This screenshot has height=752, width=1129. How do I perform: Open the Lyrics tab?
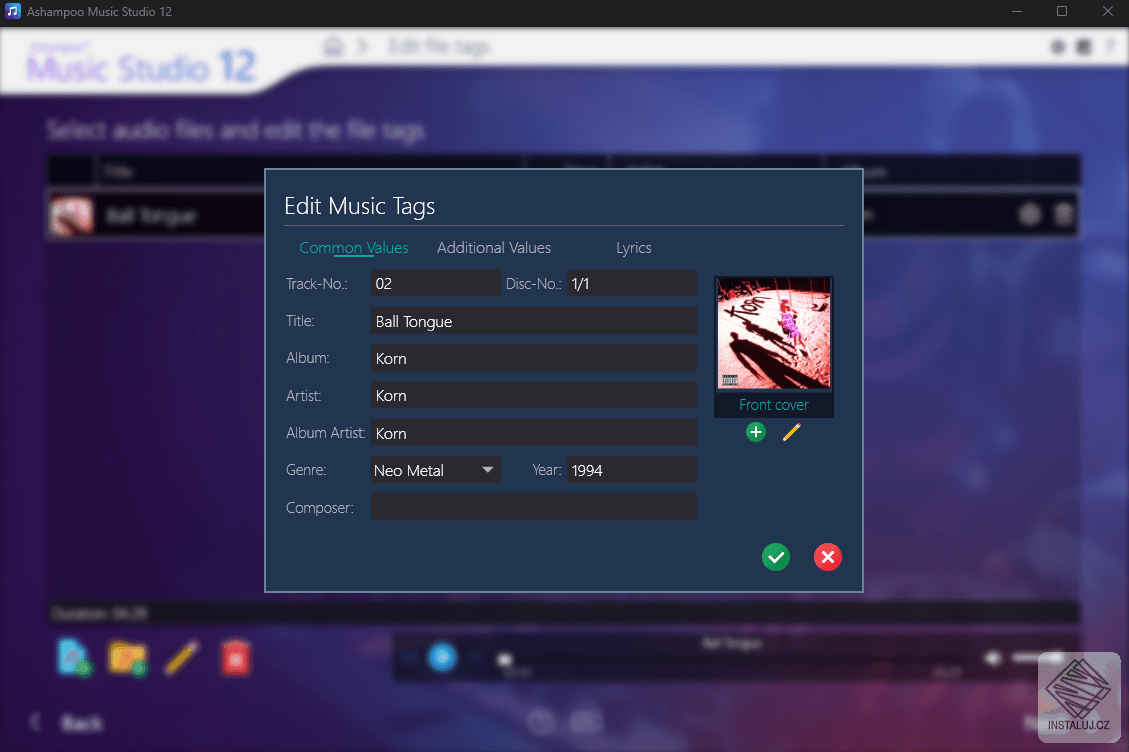pyautogui.click(x=634, y=248)
